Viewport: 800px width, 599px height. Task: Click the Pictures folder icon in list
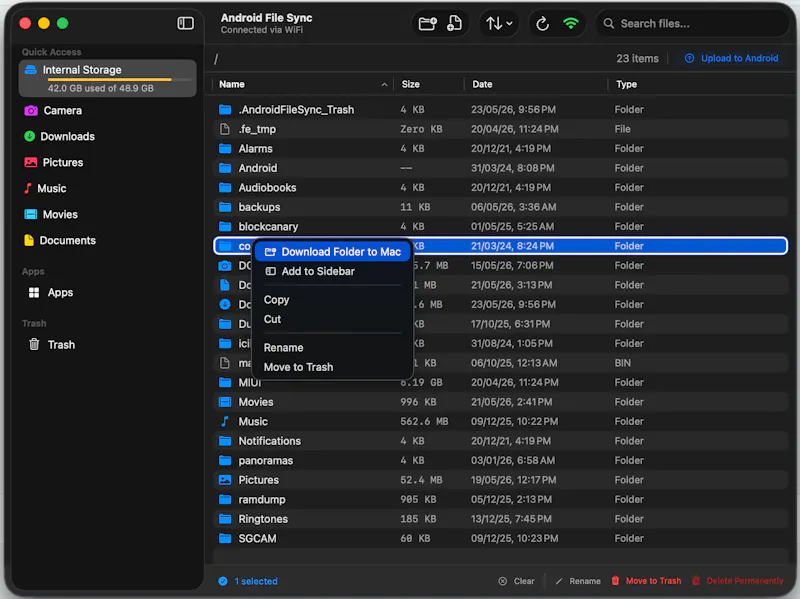(x=224, y=480)
